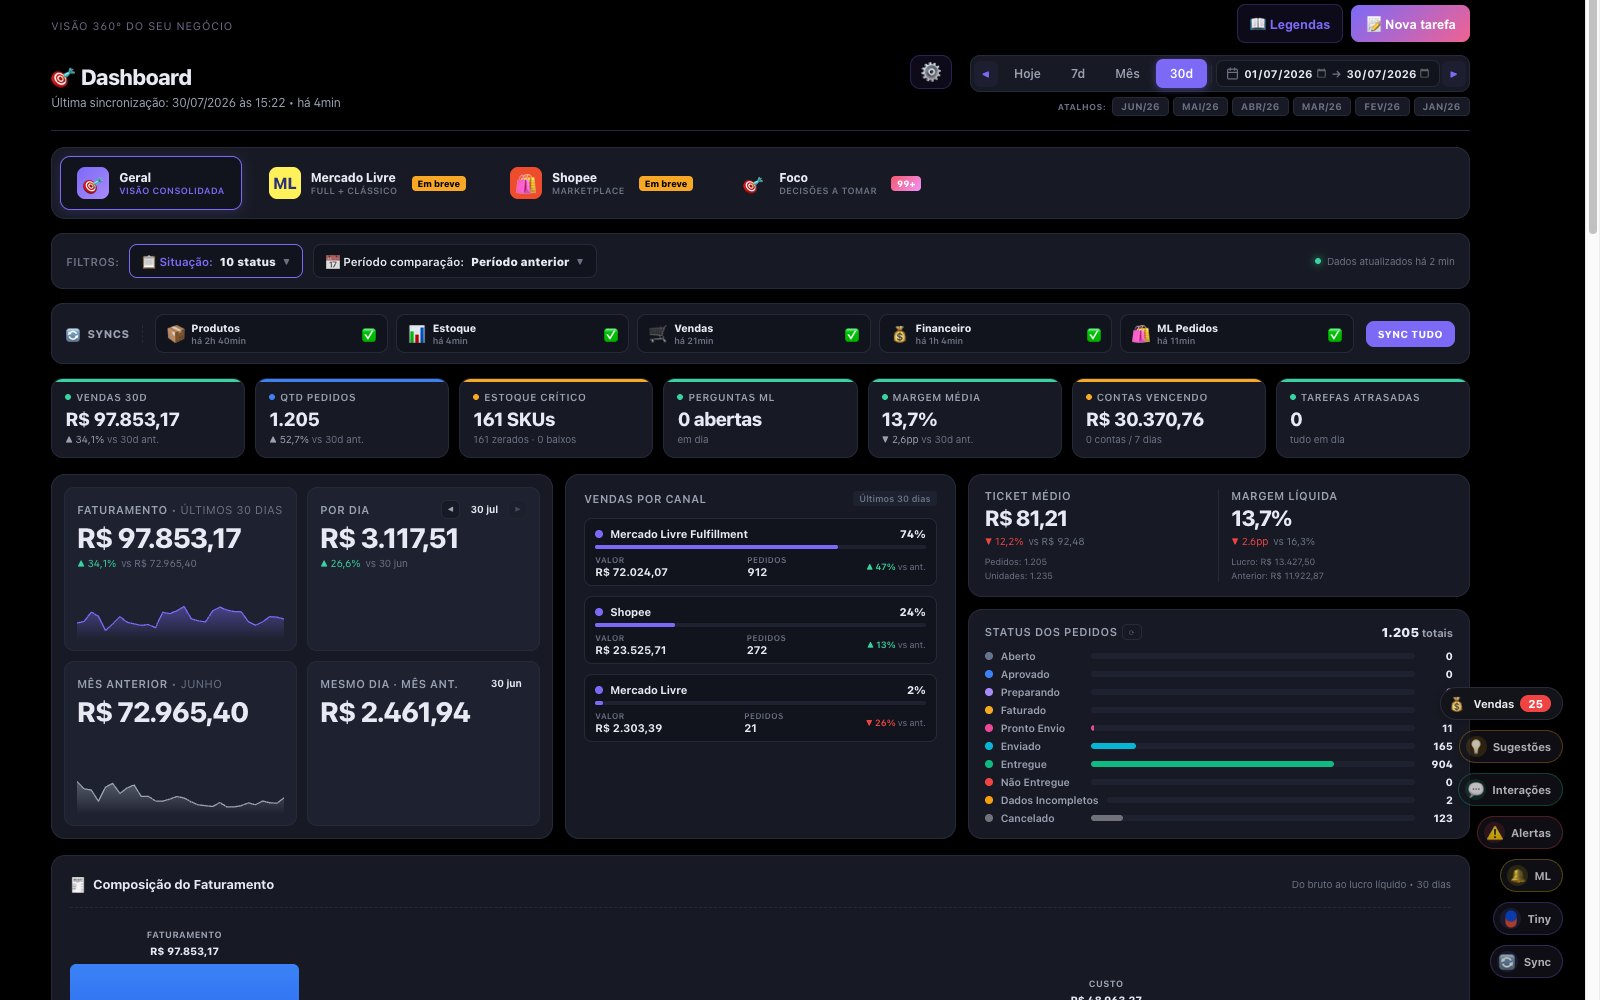Click the Vendas cart icon
Screen dimensions: 1600x1000
[658, 334]
